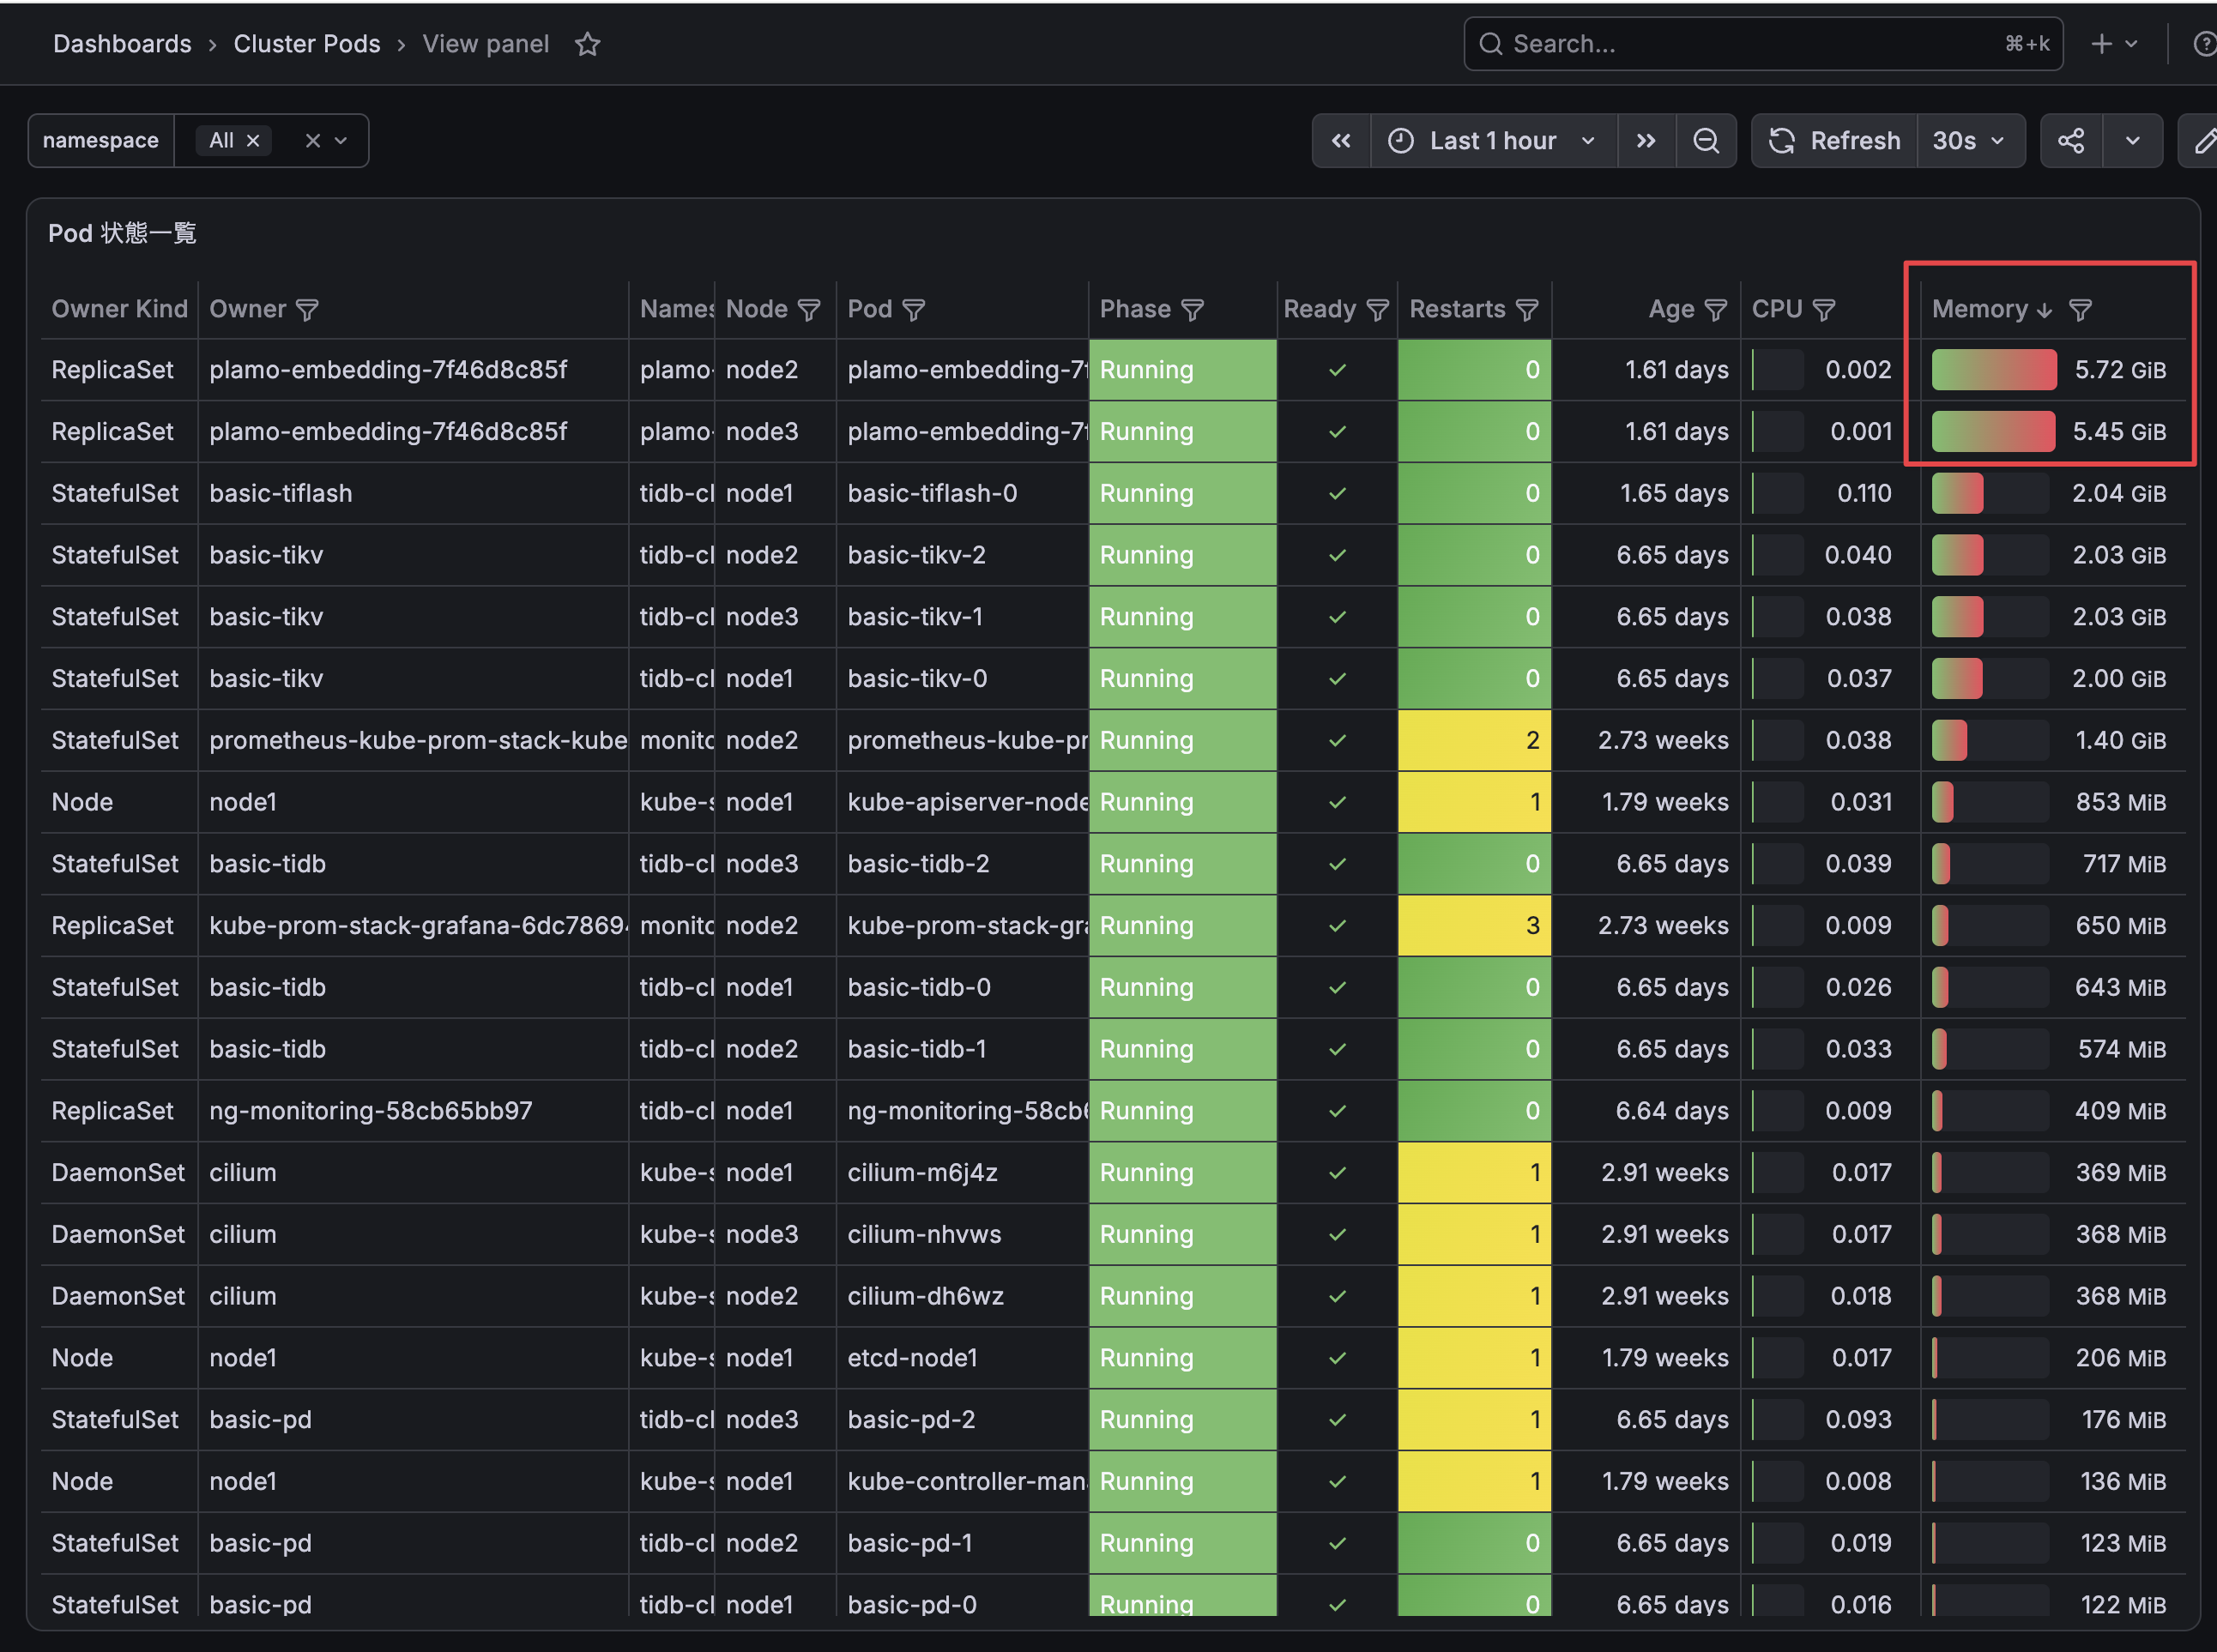Click restarts value 2 for prometheus
2217x1652 pixels.
pyautogui.click(x=1474, y=741)
